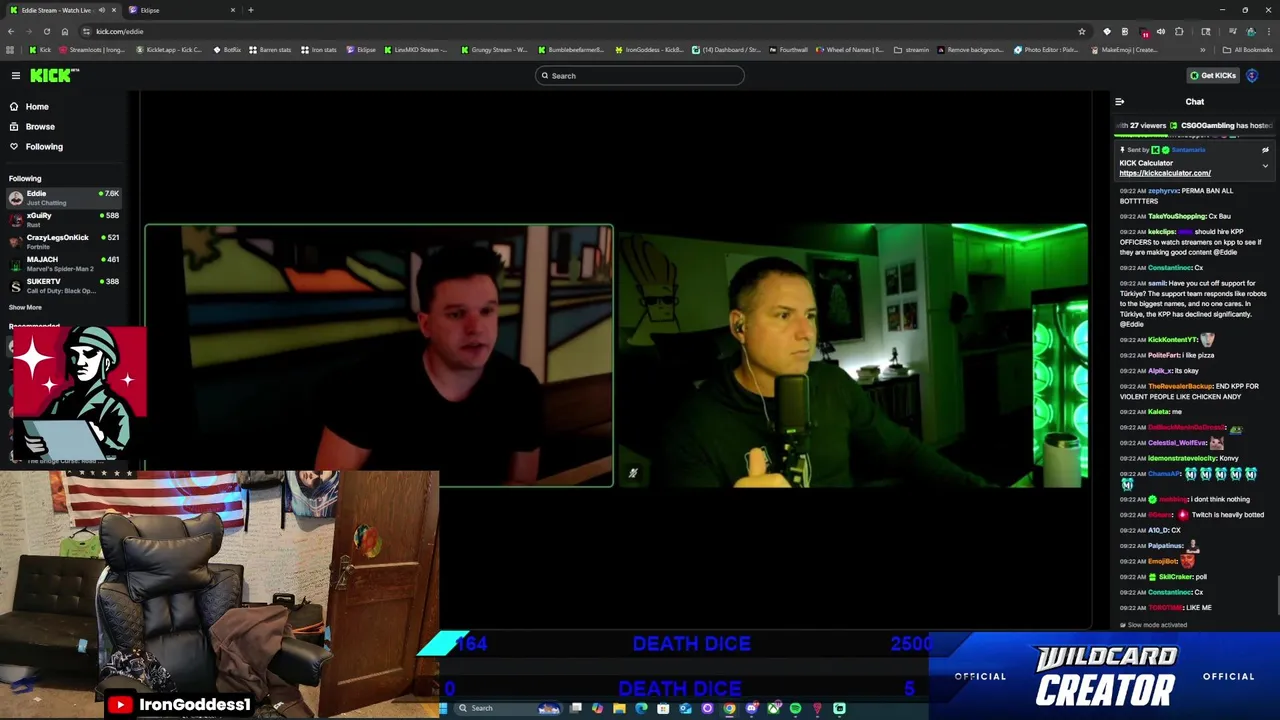
Task: Click the Slow mode activated notice
Action: click(1153, 625)
